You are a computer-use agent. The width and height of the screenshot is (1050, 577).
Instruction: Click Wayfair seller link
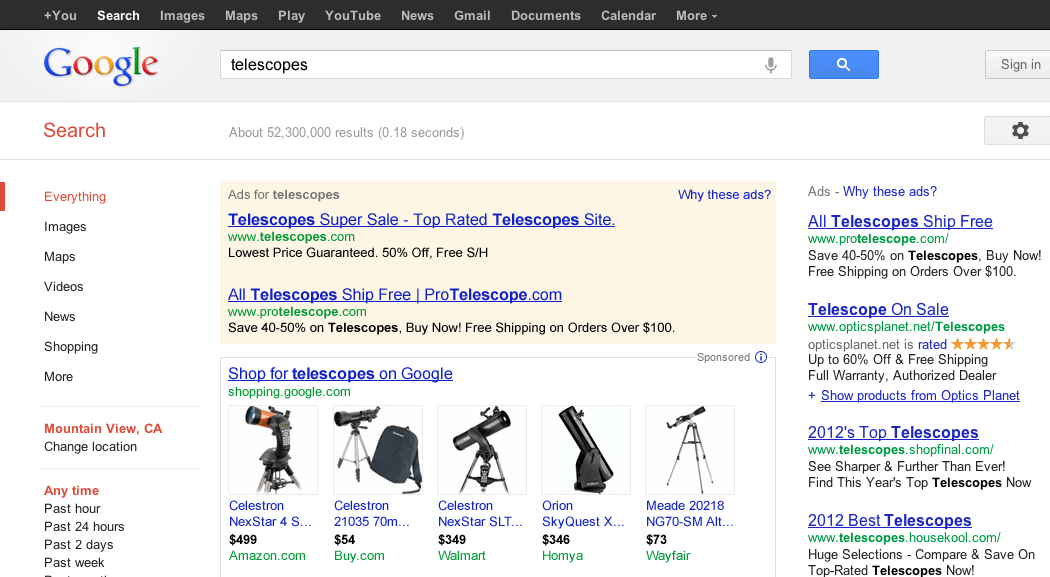[668, 556]
